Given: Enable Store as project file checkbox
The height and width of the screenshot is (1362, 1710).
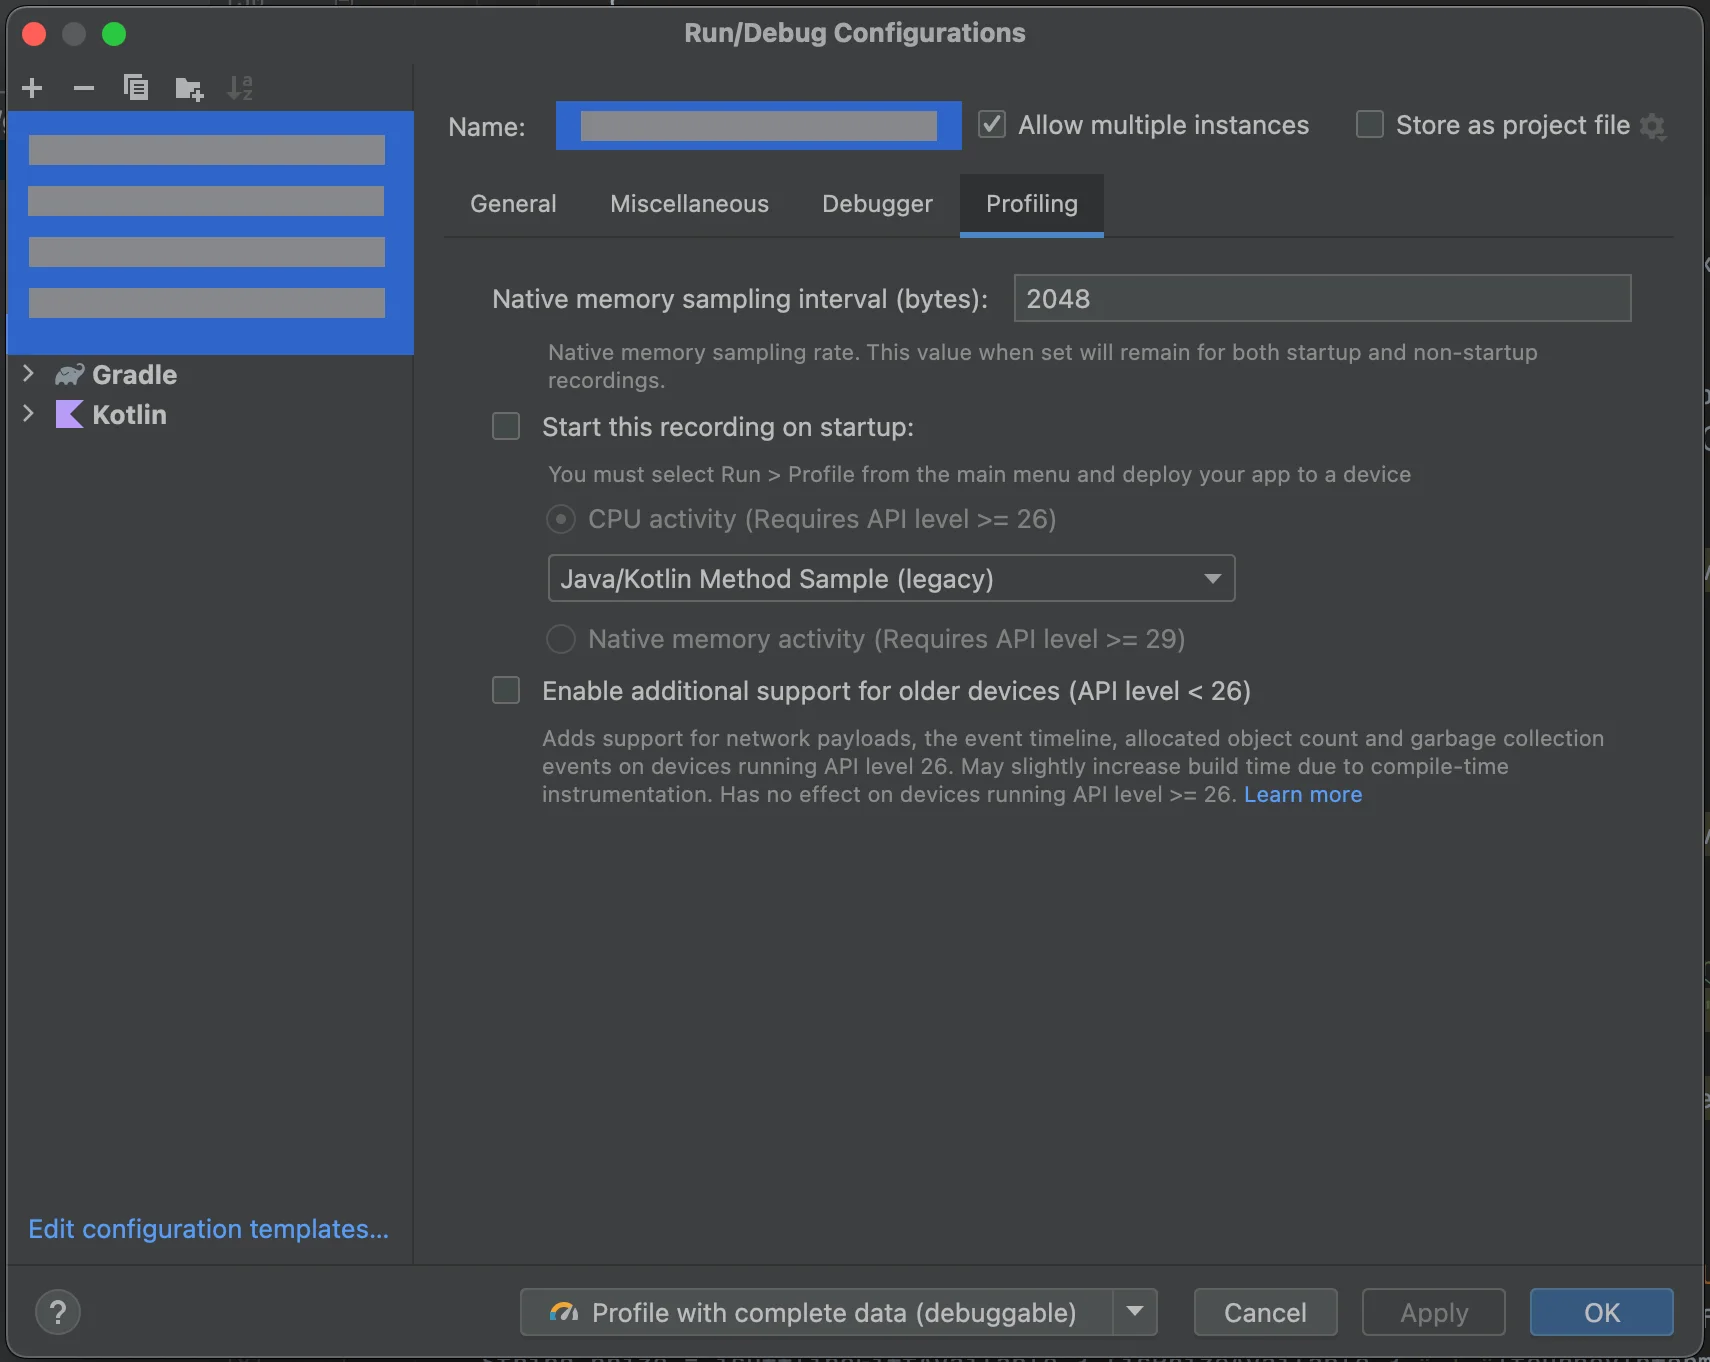Looking at the screenshot, I should (1369, 125).
